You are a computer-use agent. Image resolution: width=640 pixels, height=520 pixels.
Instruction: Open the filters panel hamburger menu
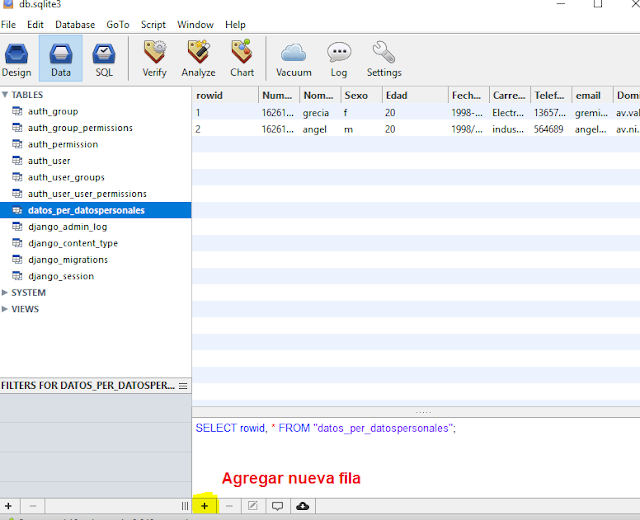click(183, 386)
